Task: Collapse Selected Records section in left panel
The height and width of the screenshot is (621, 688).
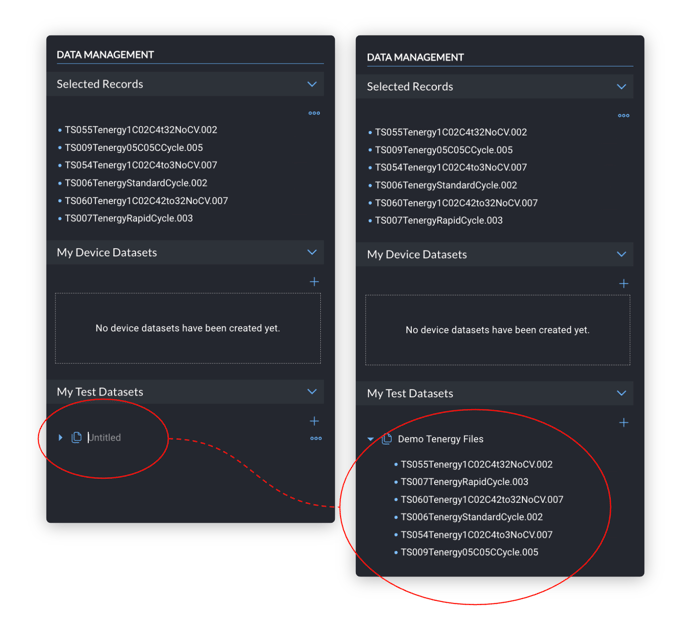Action: coord(312,84)
